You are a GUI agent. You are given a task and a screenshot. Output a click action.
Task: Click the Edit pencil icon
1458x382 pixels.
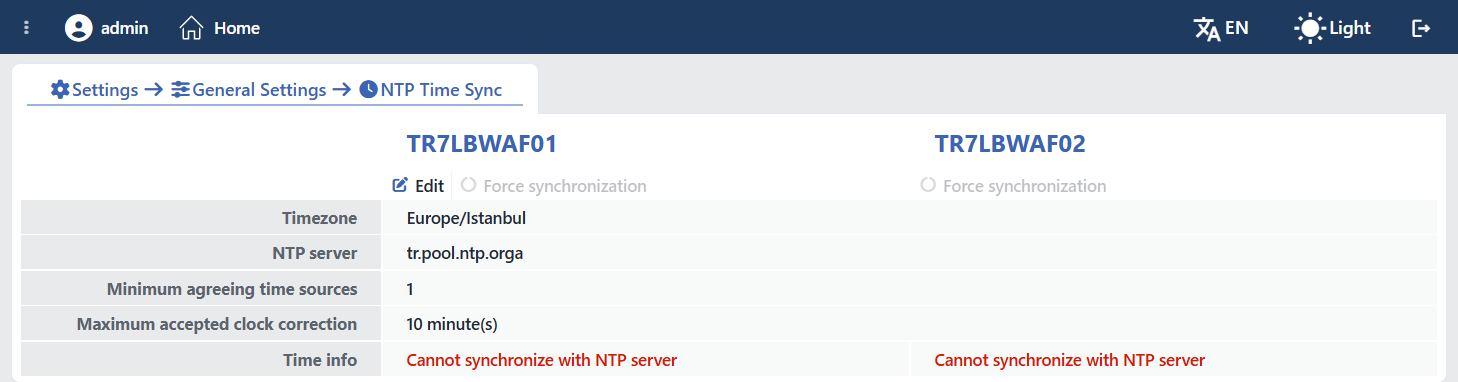pos(400,185)
